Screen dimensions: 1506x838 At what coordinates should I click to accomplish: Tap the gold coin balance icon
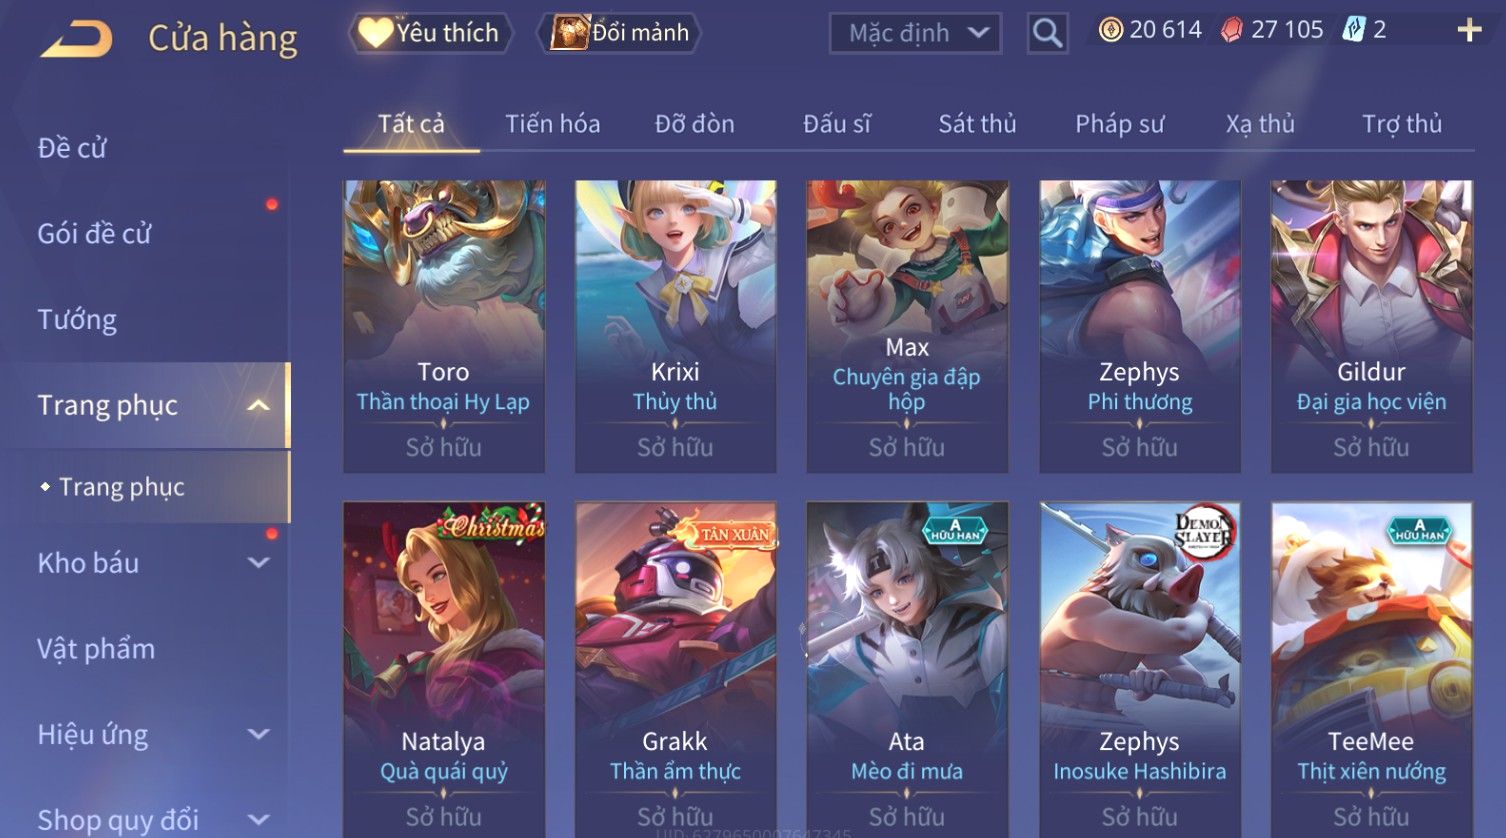(1110, 31)
